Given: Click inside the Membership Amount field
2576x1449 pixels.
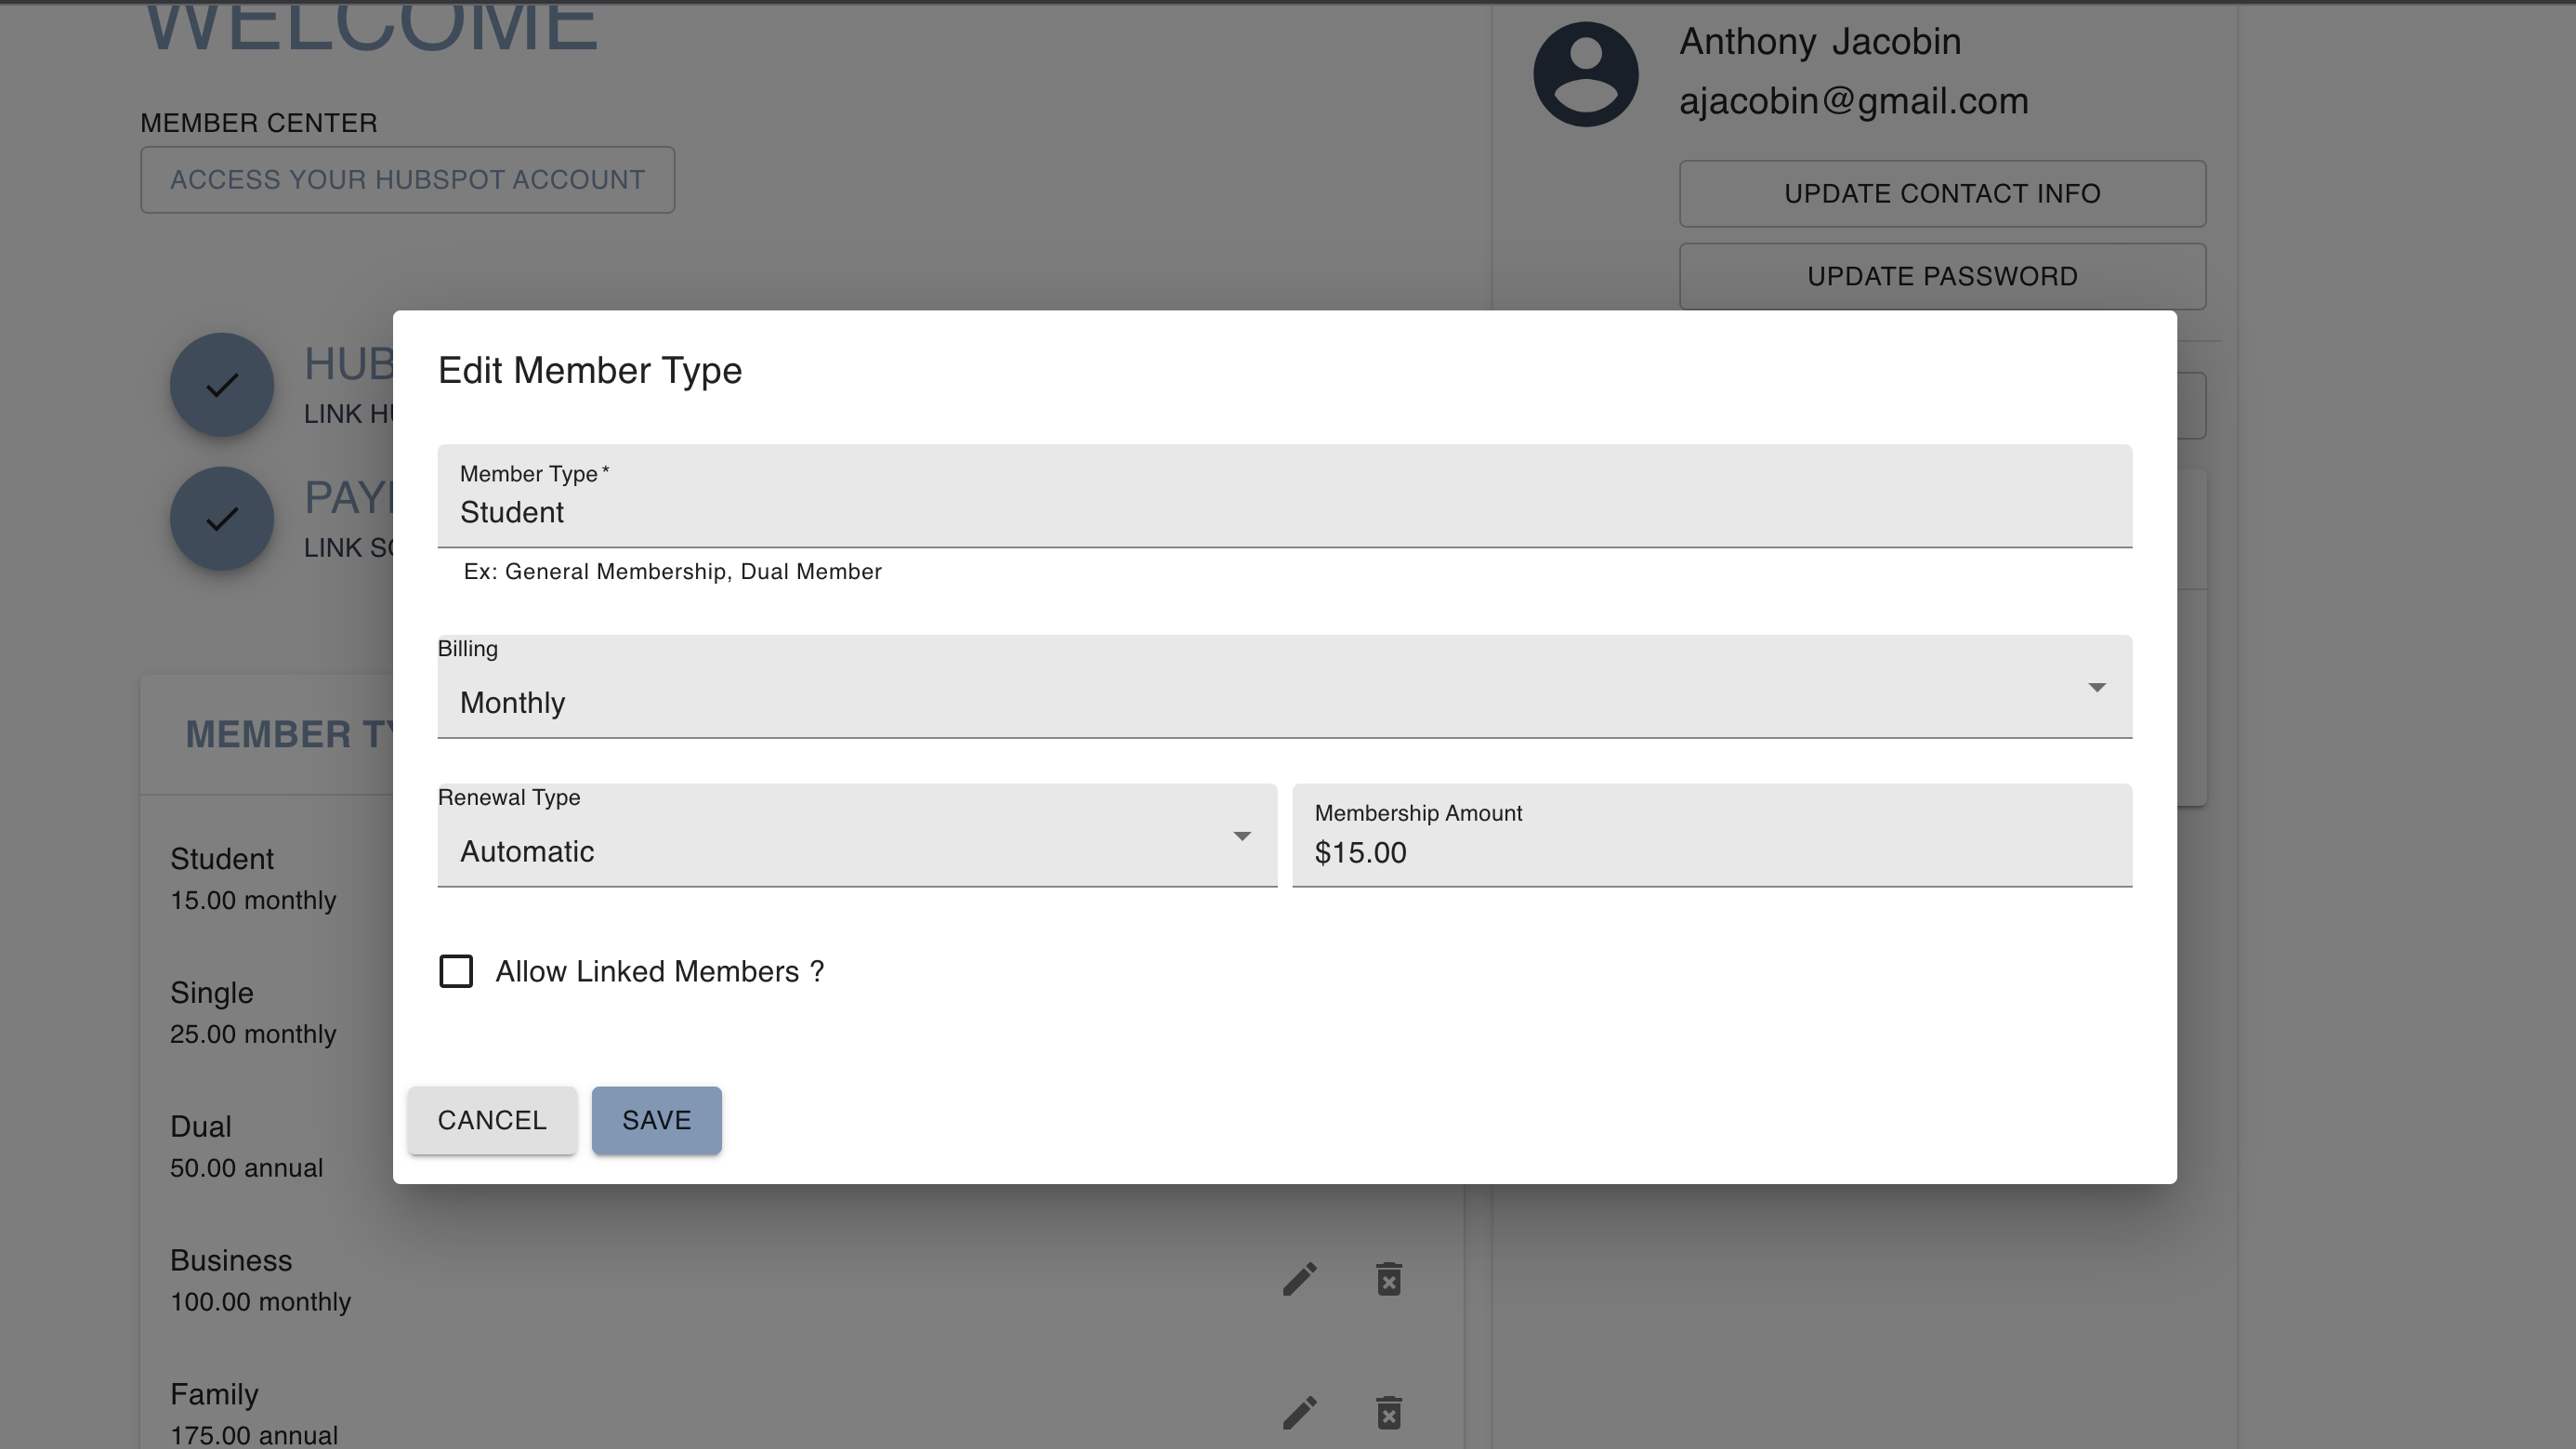Looking at the screenshot, I should (x=1712, y=852).
